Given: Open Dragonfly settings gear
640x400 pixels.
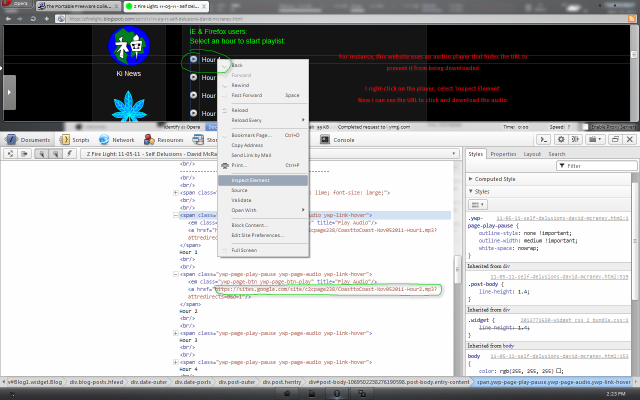Looking at the screenshot, I should (561, 140).
